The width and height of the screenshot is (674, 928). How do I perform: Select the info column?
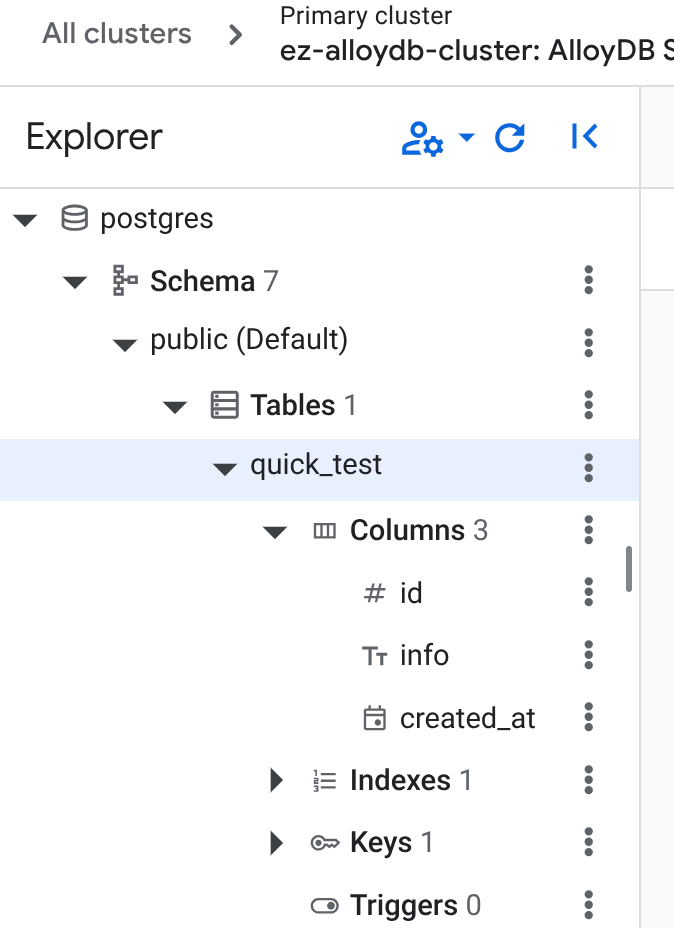(424, 655)
